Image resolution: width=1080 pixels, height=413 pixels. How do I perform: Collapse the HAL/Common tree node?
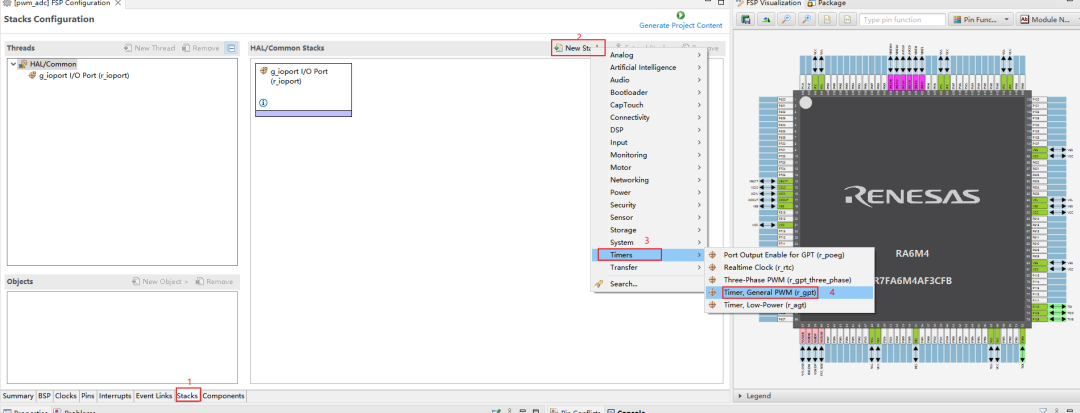13,64
